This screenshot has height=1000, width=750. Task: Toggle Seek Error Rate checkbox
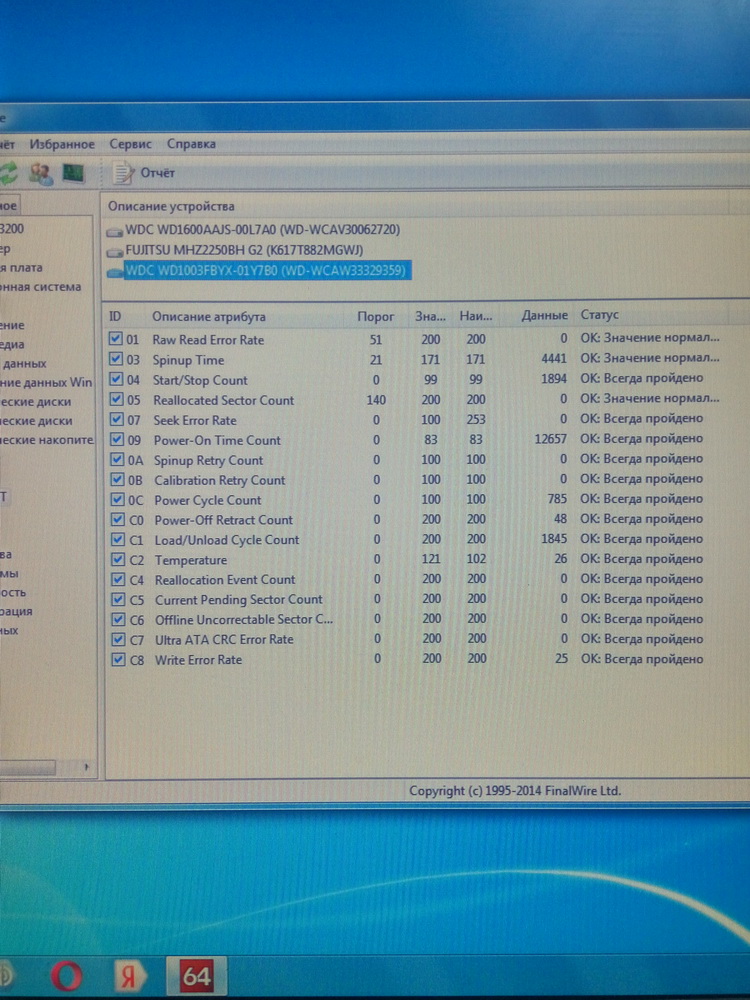117,420
